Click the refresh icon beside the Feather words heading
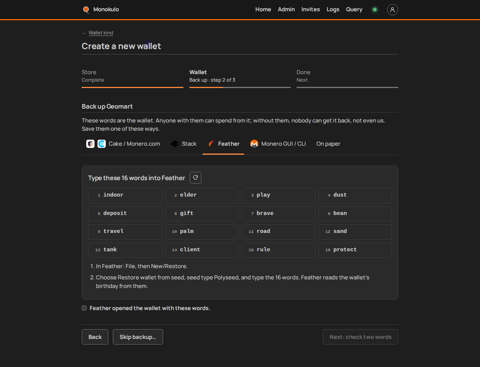This screenshot has width=480, height=367. [195, 178]
